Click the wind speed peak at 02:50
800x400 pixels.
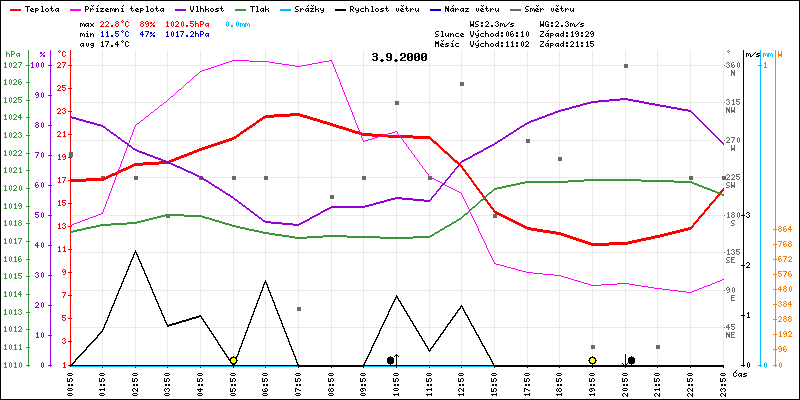(x=136, y=251)
